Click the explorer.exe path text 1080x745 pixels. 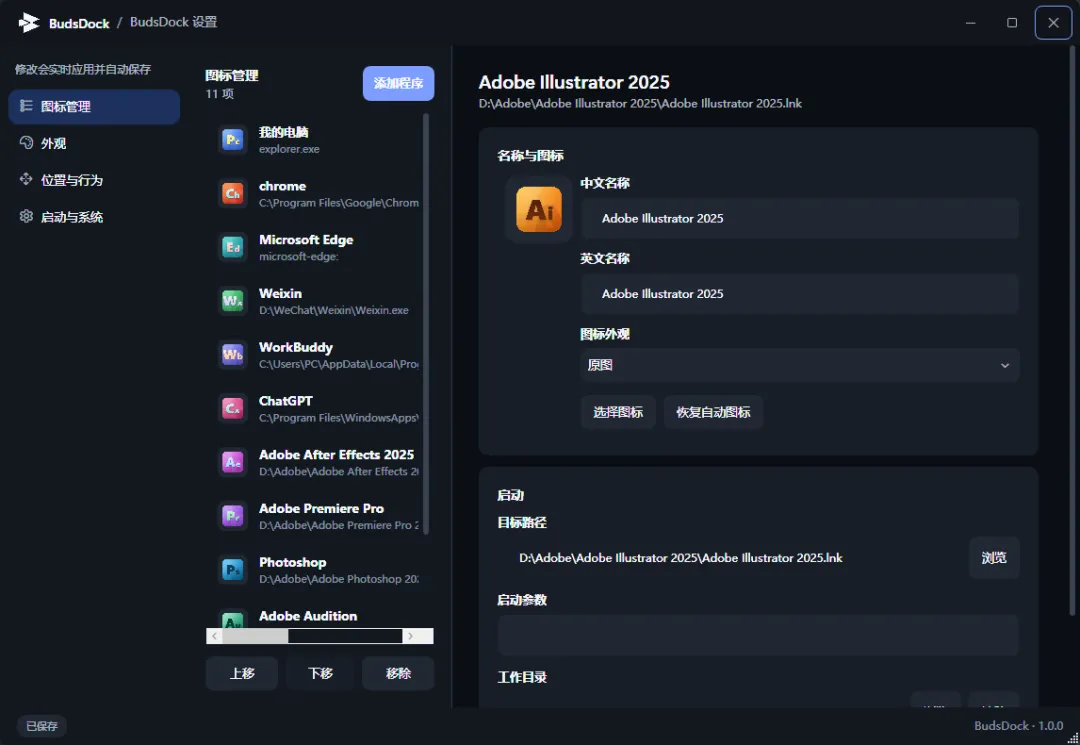289,149
